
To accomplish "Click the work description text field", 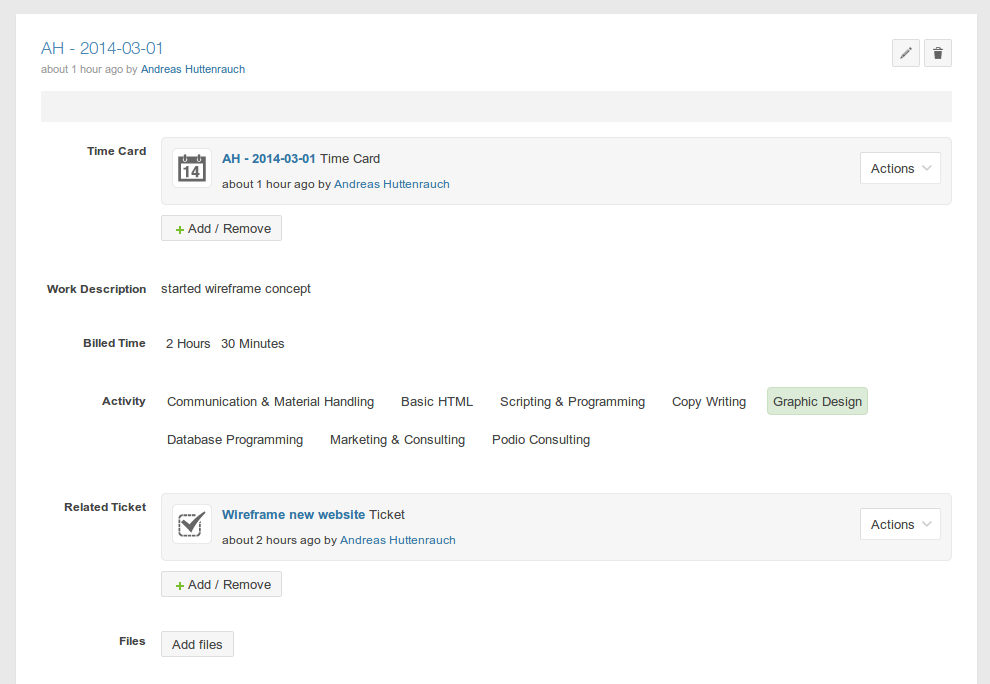I will 236,289.
